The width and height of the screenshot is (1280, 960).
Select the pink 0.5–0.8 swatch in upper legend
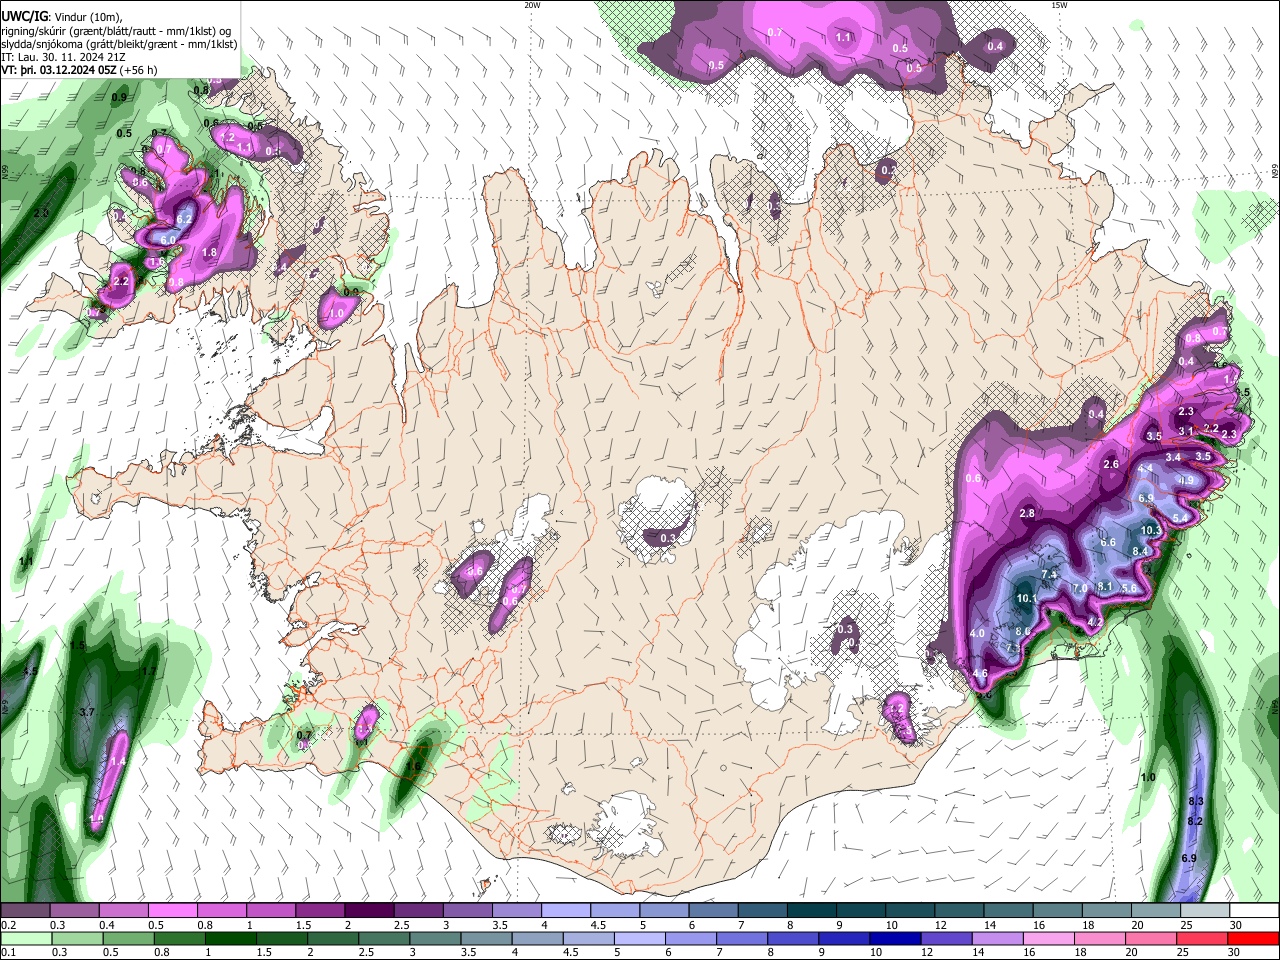(x=172, y=911)
